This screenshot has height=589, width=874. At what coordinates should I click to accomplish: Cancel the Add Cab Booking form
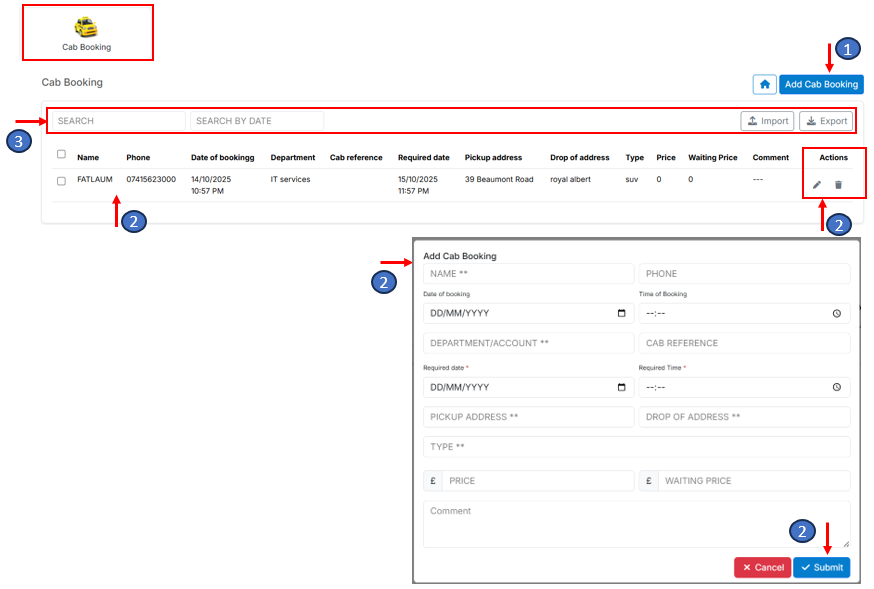(x=762, y=567)
